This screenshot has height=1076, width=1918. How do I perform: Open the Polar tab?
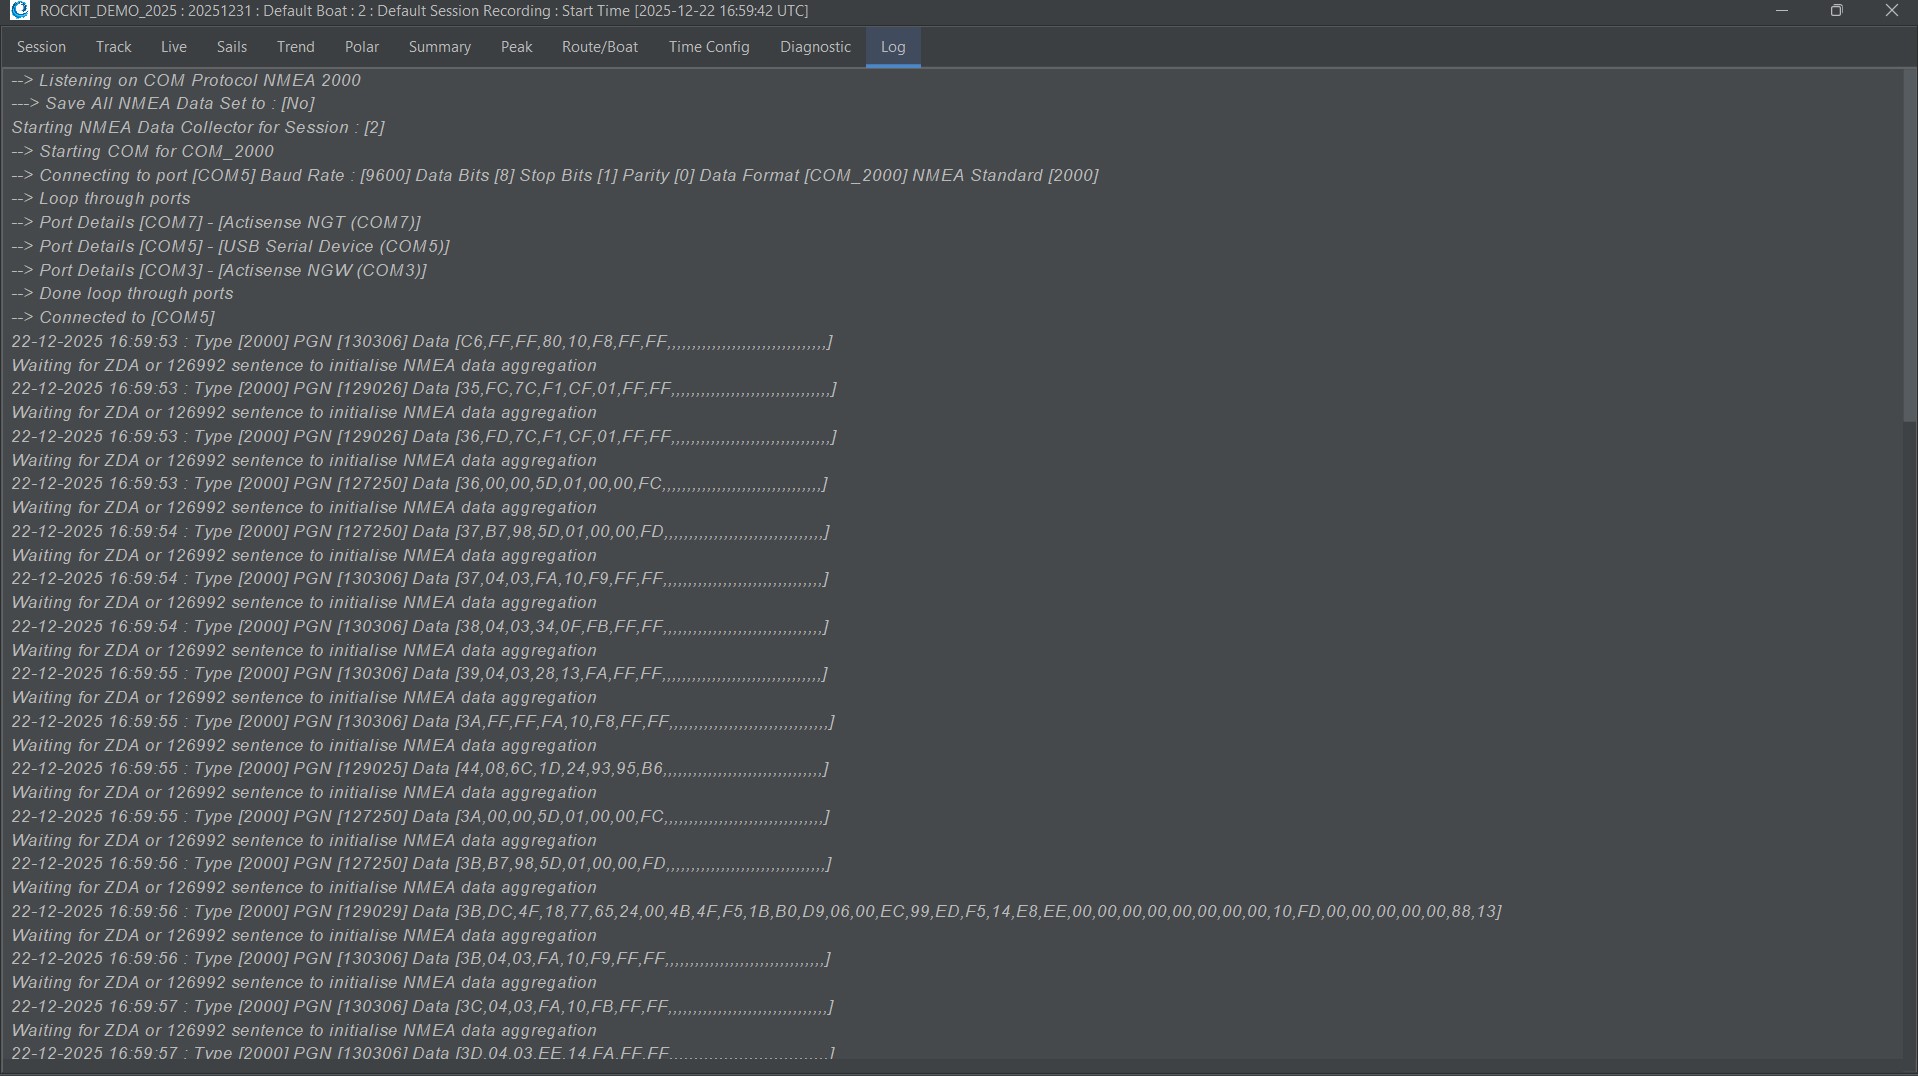(x=361, y=47)
